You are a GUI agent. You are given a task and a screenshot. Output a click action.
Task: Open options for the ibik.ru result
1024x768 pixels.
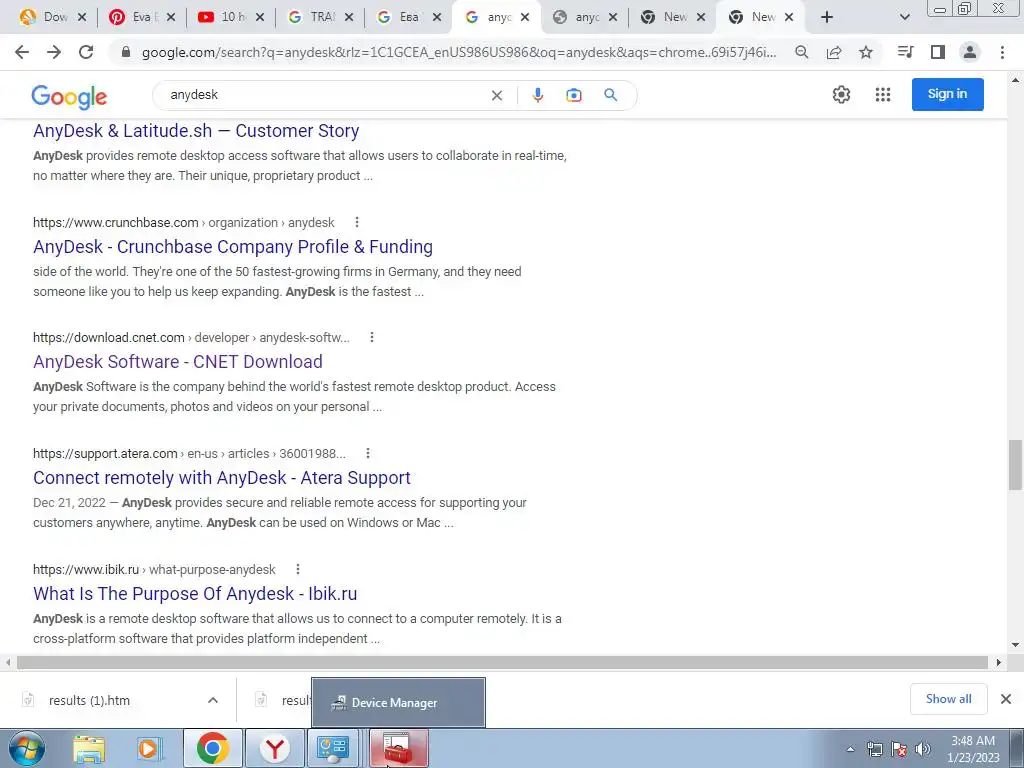pos(298,569)
